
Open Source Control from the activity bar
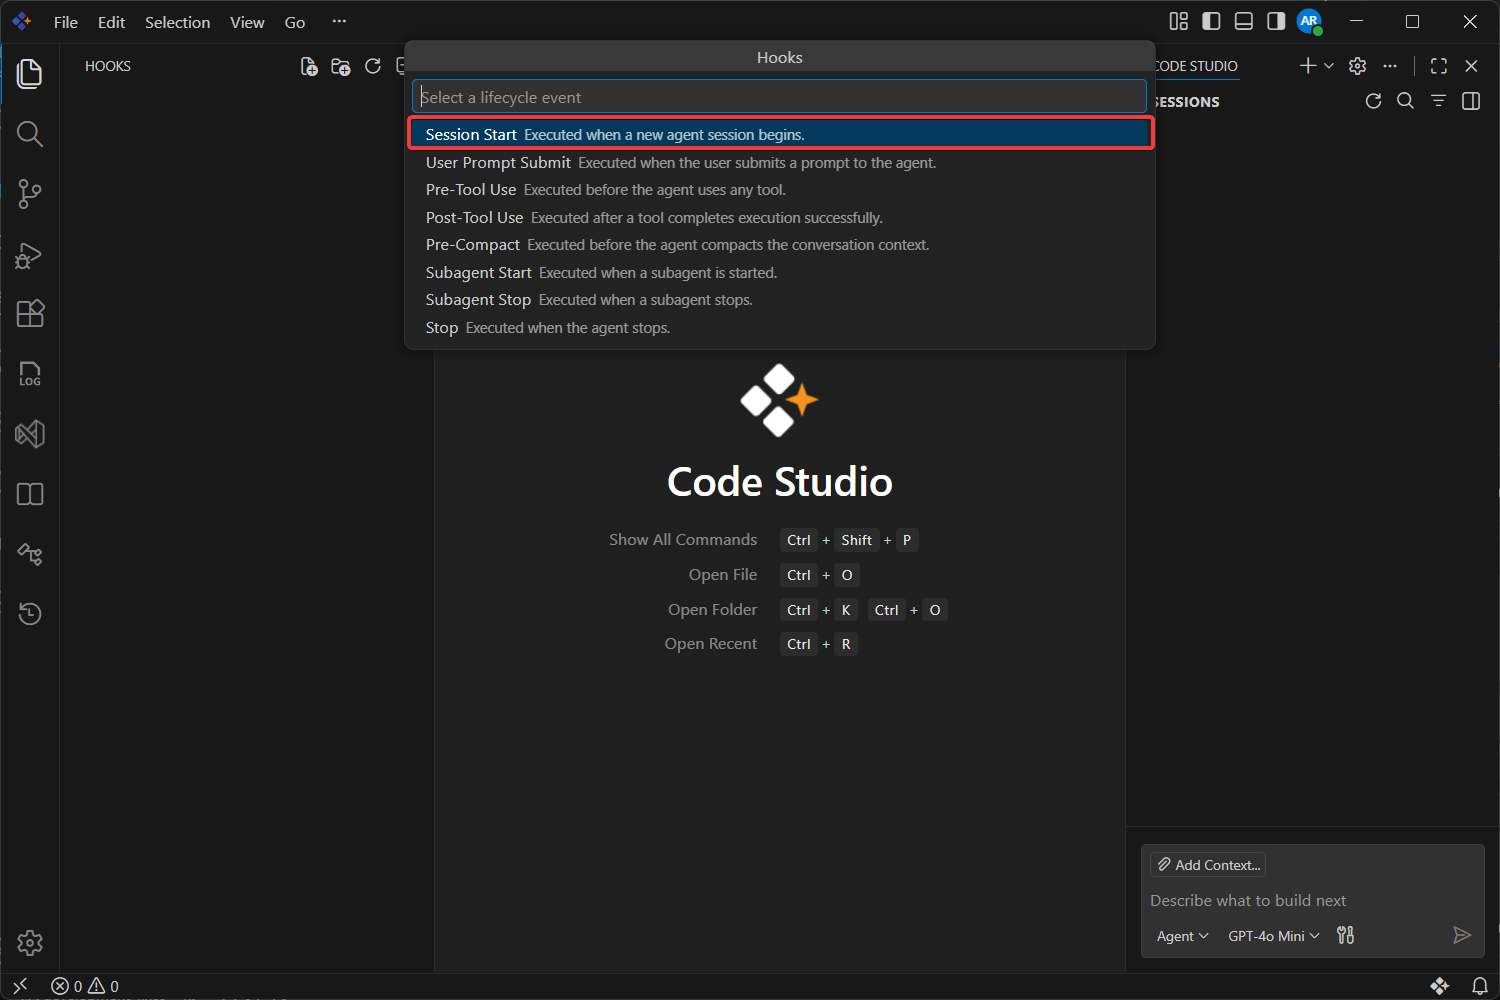[30, 194]
